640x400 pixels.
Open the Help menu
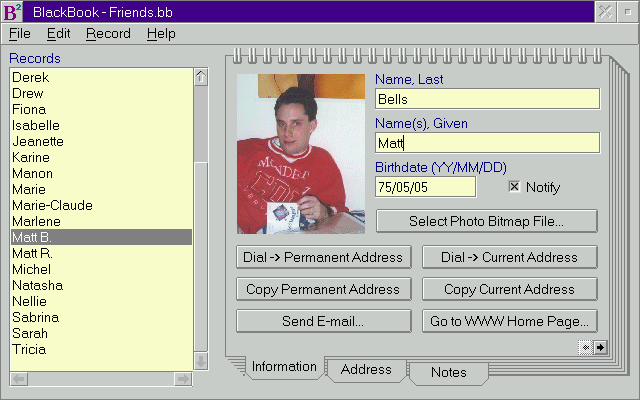161,33
